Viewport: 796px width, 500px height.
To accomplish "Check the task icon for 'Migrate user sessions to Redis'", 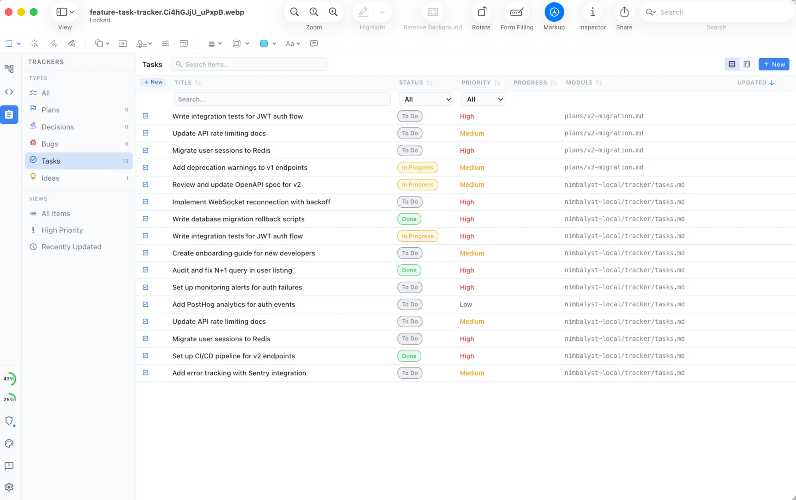I will coord(146,150).
